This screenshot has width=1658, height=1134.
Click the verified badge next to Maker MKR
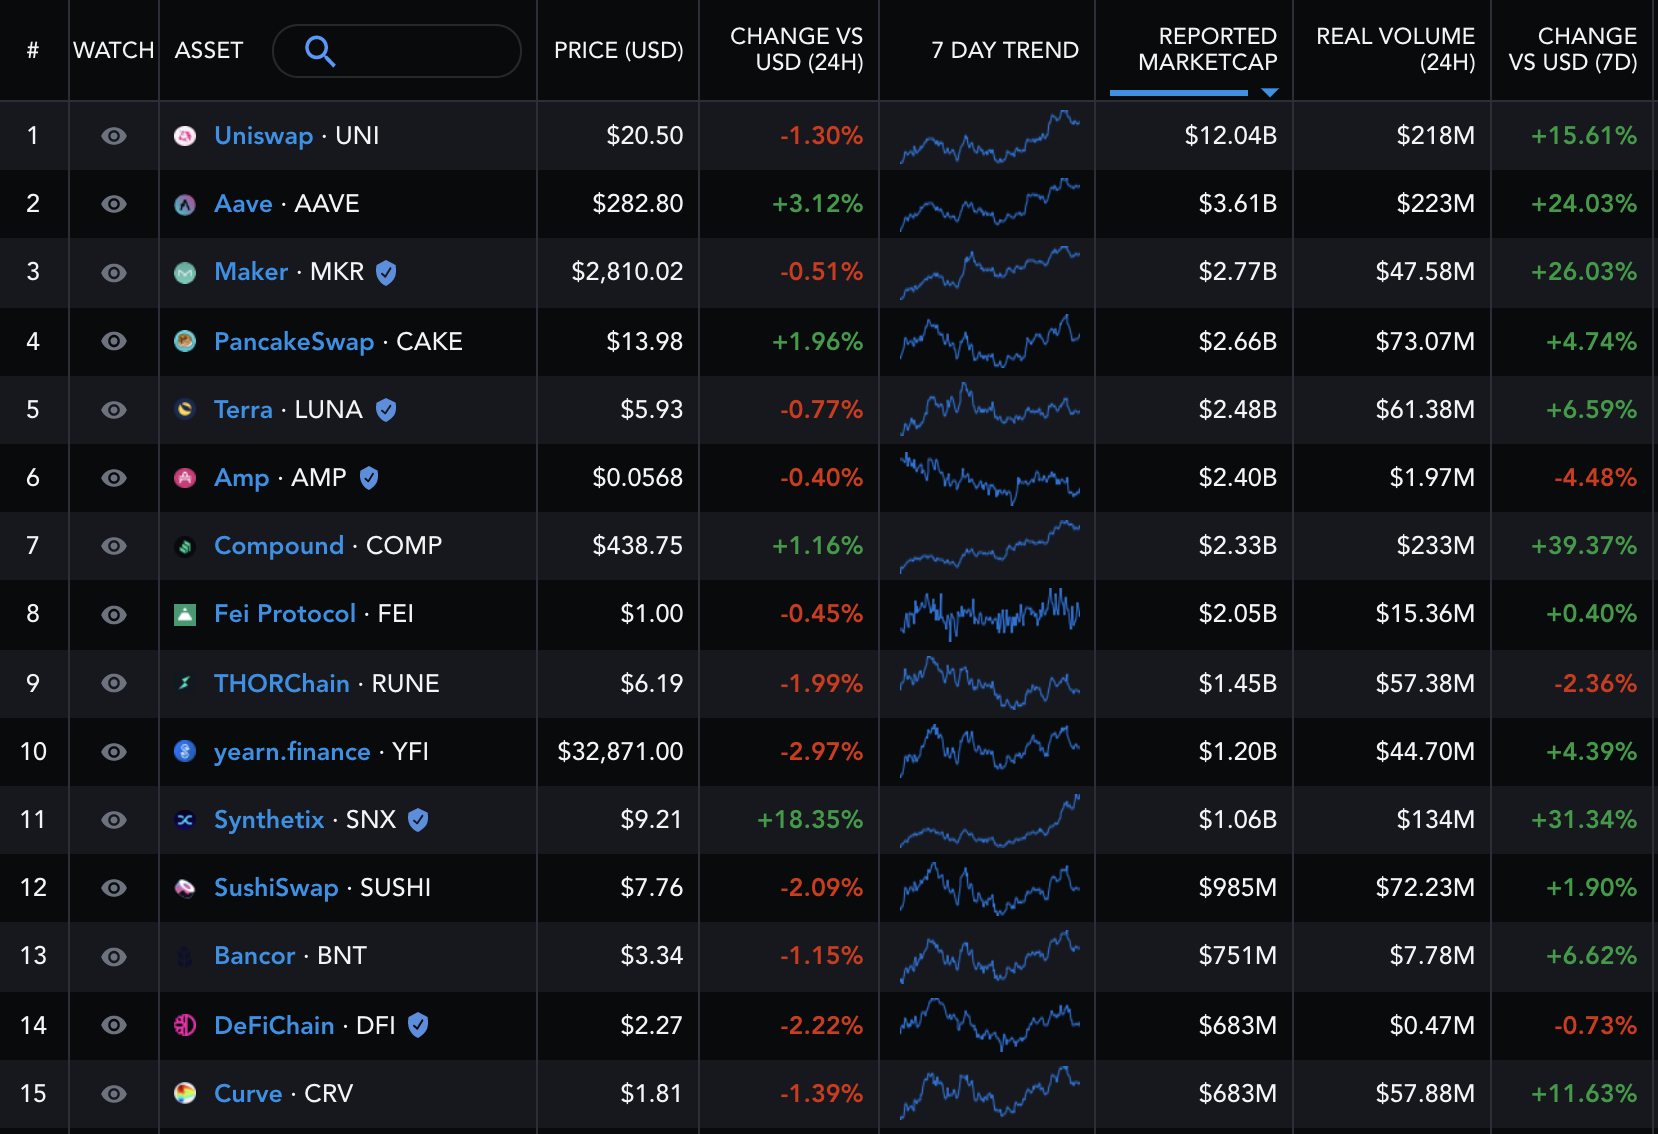point(386,272)
